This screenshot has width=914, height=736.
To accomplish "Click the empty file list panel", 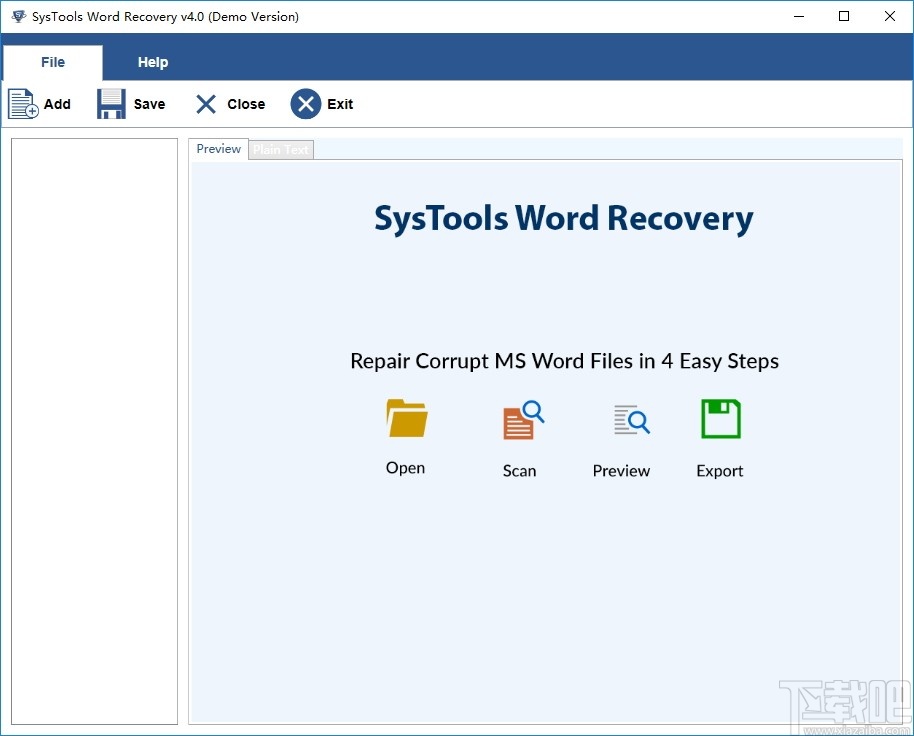I will pos(94,430).
